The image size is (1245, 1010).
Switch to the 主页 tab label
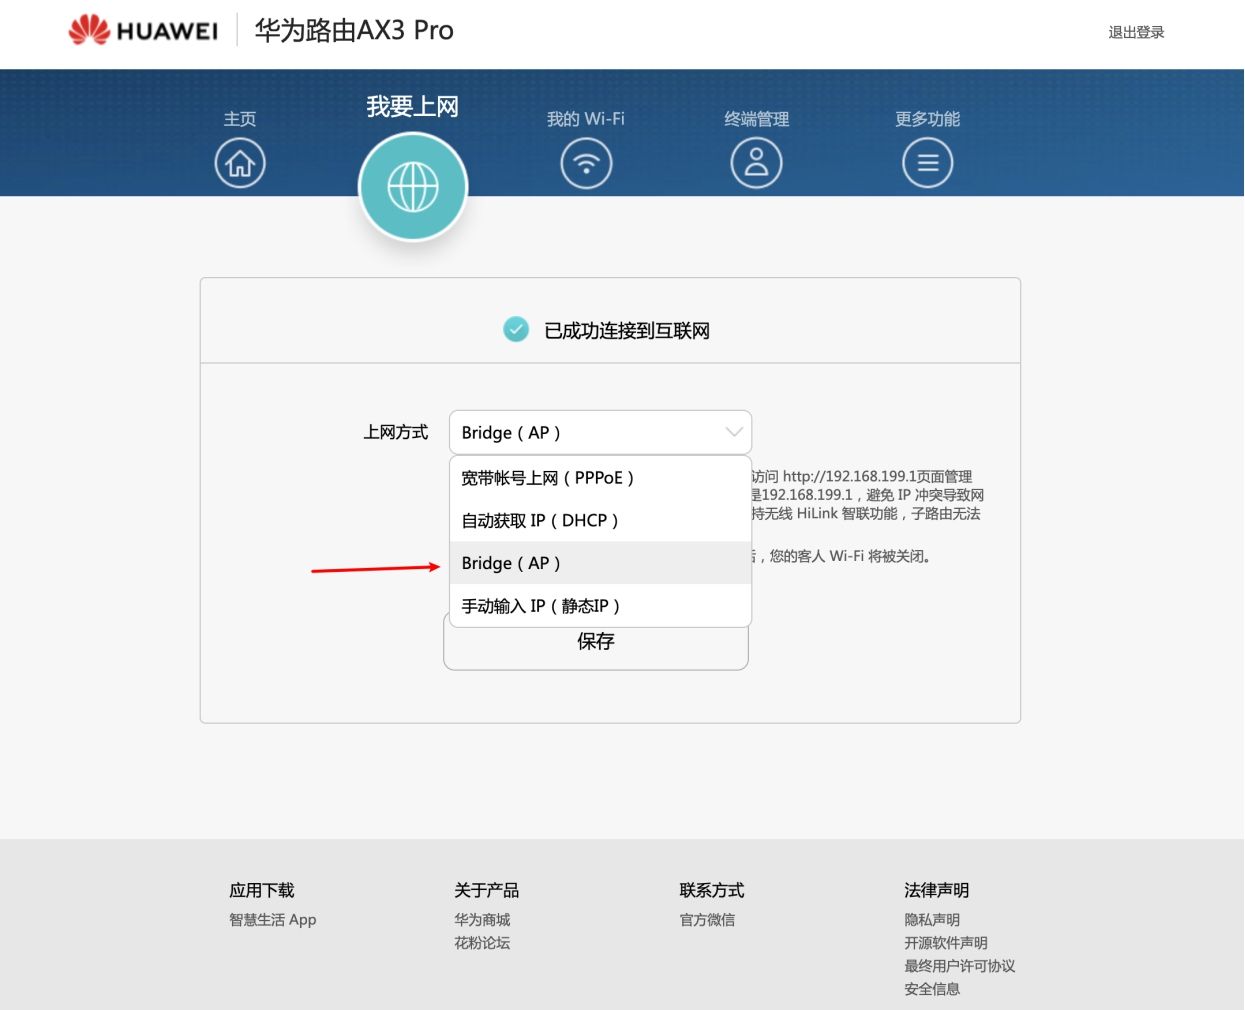click(240, 119)
